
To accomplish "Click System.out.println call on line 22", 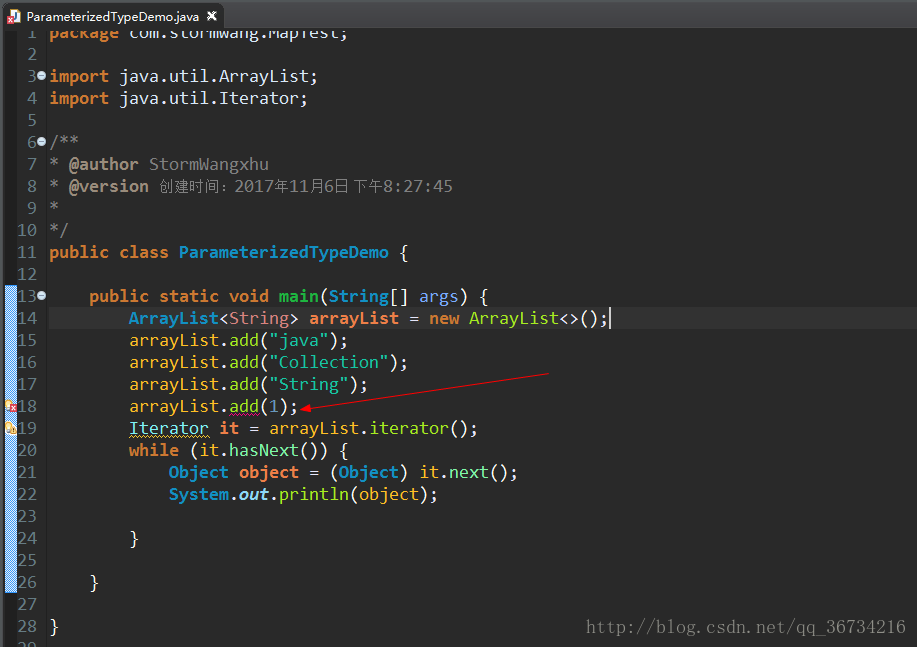I will [x=303, y=494].
